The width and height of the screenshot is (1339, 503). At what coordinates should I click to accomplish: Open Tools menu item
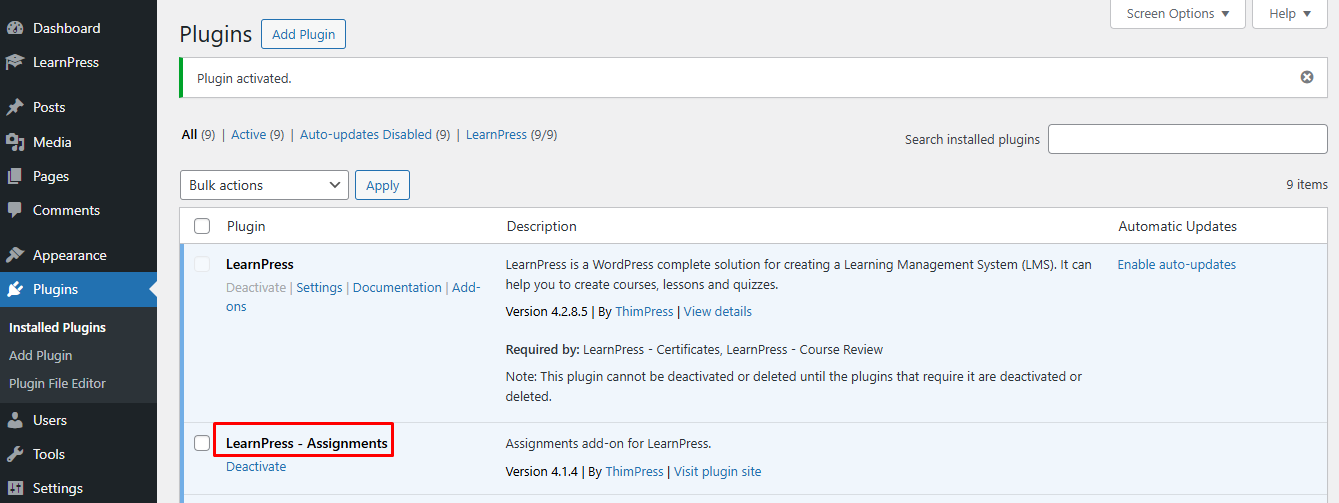click(x=78, y=454)
